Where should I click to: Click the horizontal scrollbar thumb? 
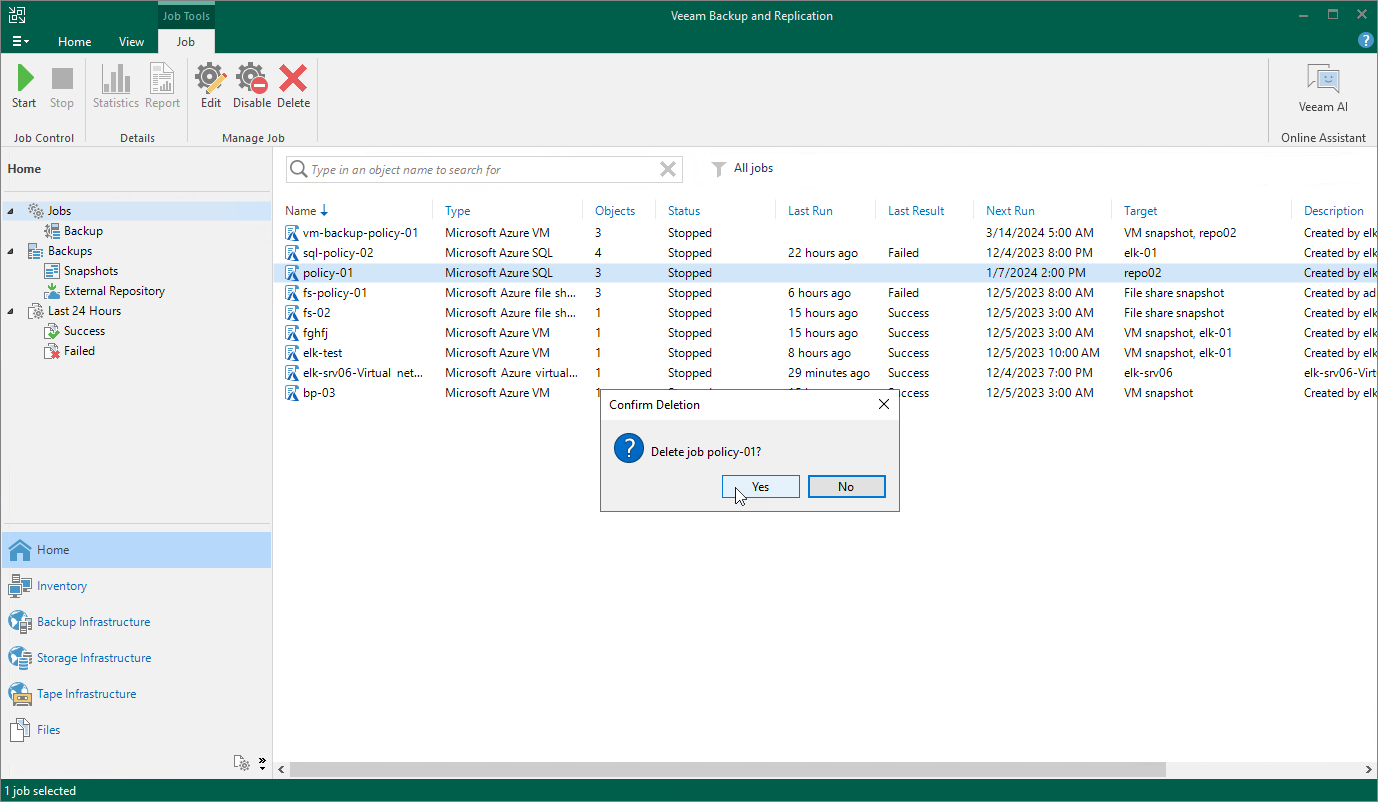point(728,769)
